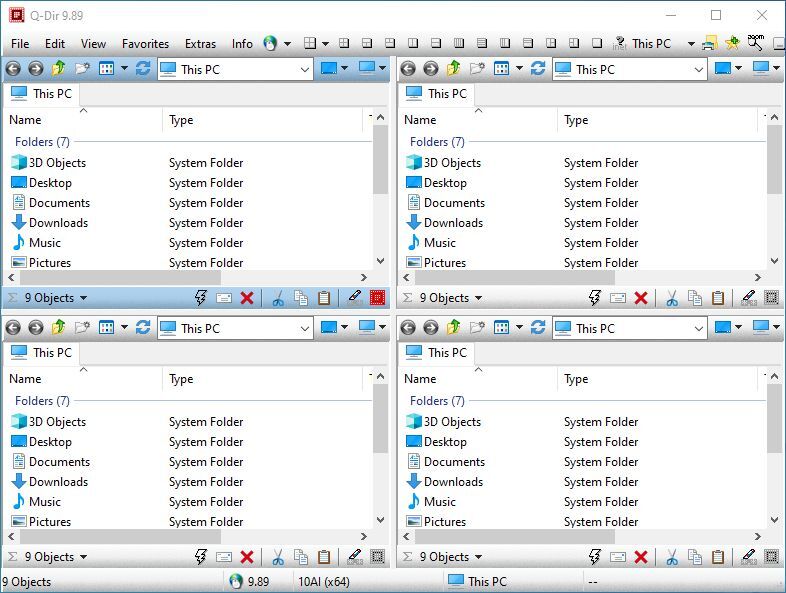This screenshot has width=786, height=593.
Task: Sort by Name column in top-left pane
Action: point(83,120)
